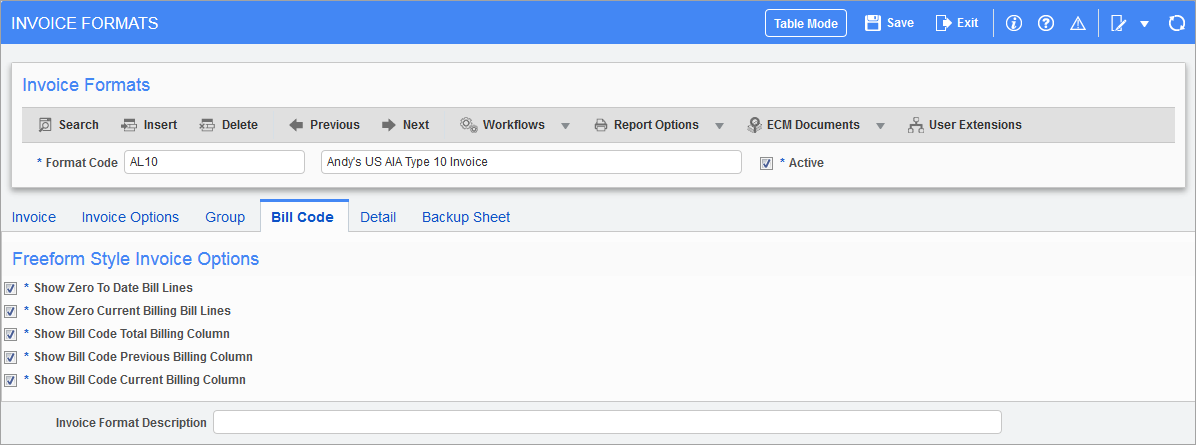Click the edit page pencil icon
This screenshot has height=445, width=1196.
point(1119,24)
